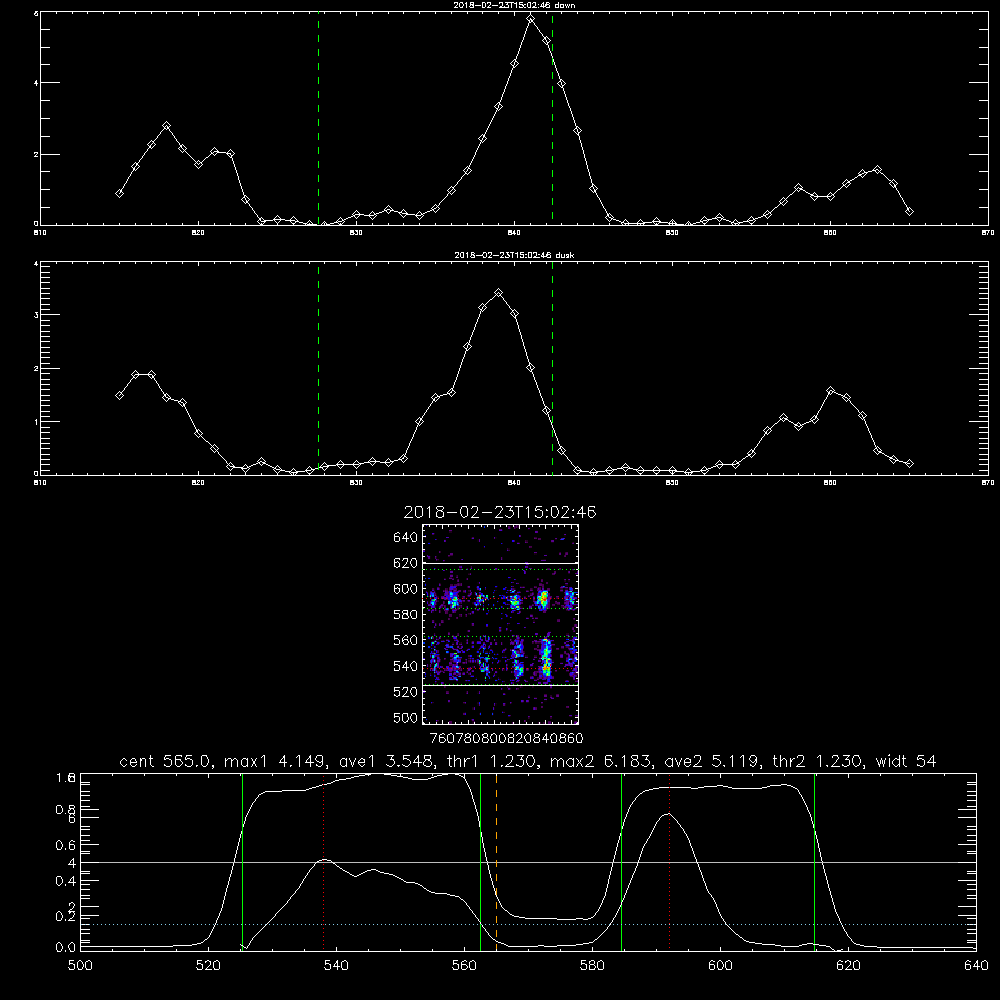This screenshot has width=1000, height=1000.
Task: Click the rightmost green vertical line in bottom plot
Action: coord(814,862)
